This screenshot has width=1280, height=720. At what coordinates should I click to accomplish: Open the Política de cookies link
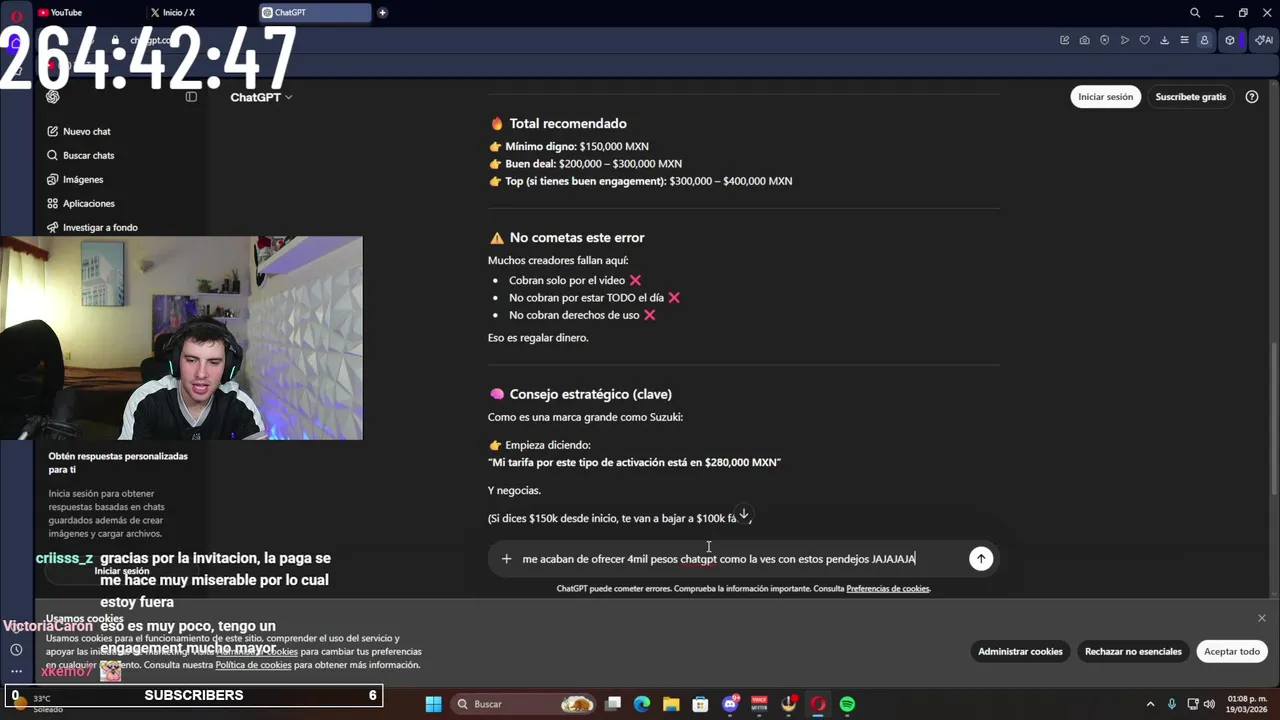click(x=253, y=665)
